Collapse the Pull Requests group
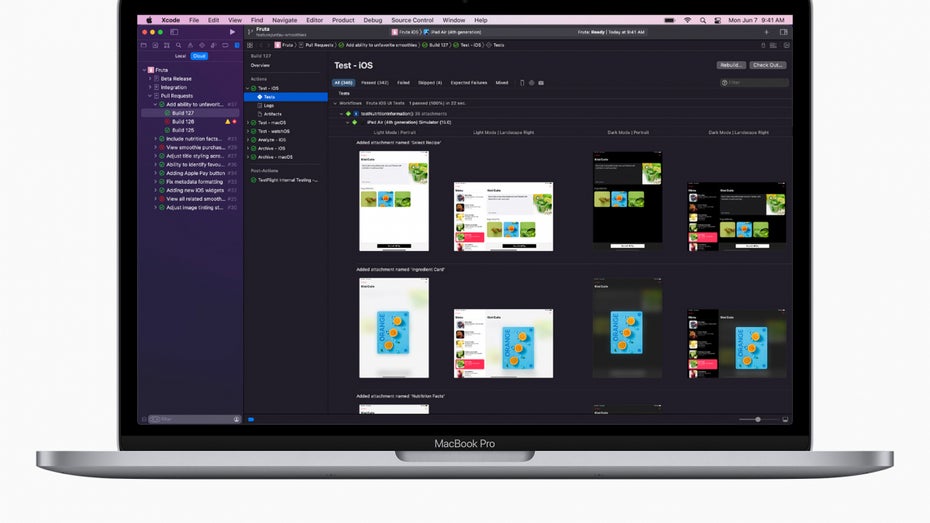Viewport: 930px width, 523px height. (x=150, y=96)
